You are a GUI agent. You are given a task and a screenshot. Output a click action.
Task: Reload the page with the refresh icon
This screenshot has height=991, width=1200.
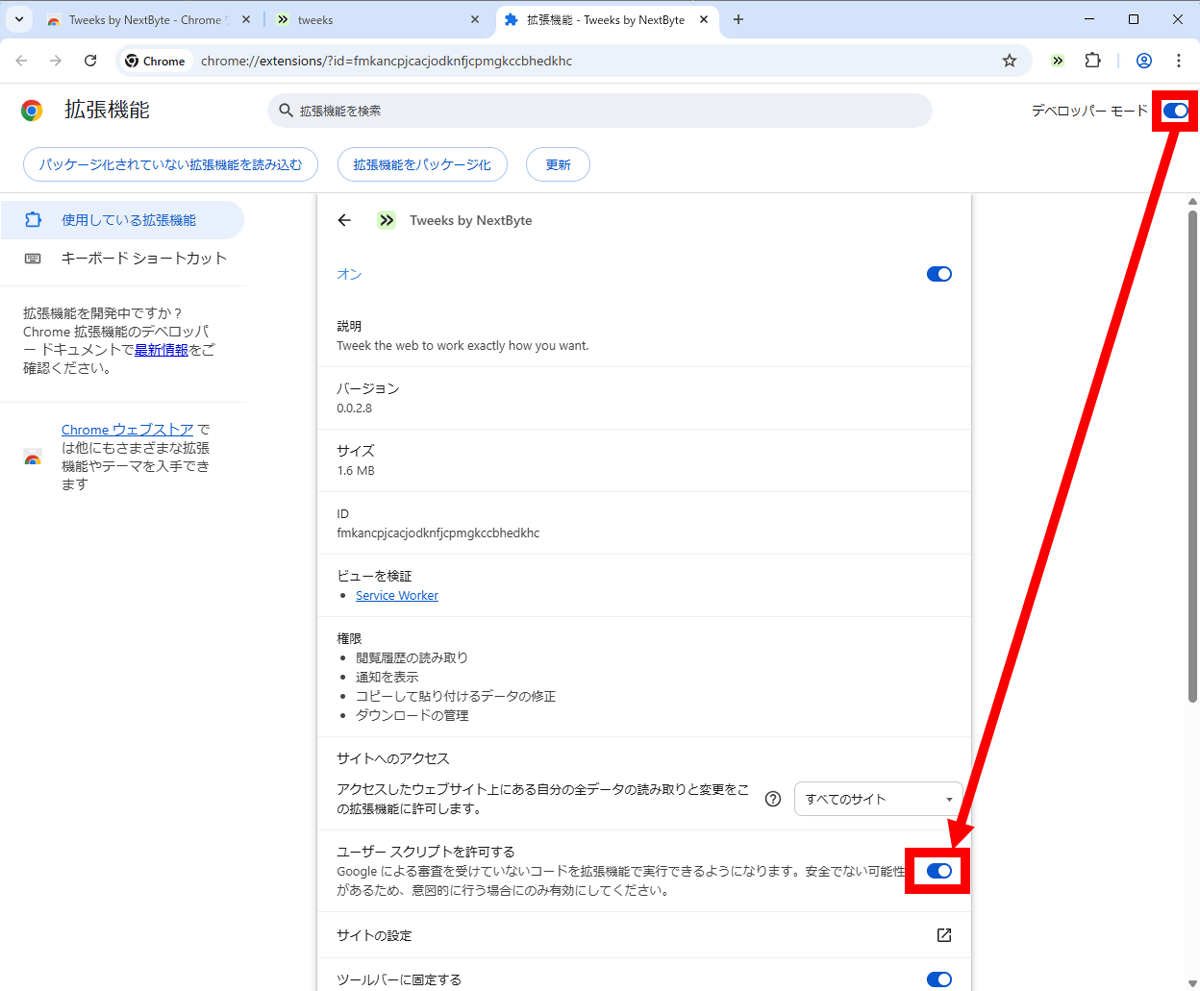tap(90, 61)
